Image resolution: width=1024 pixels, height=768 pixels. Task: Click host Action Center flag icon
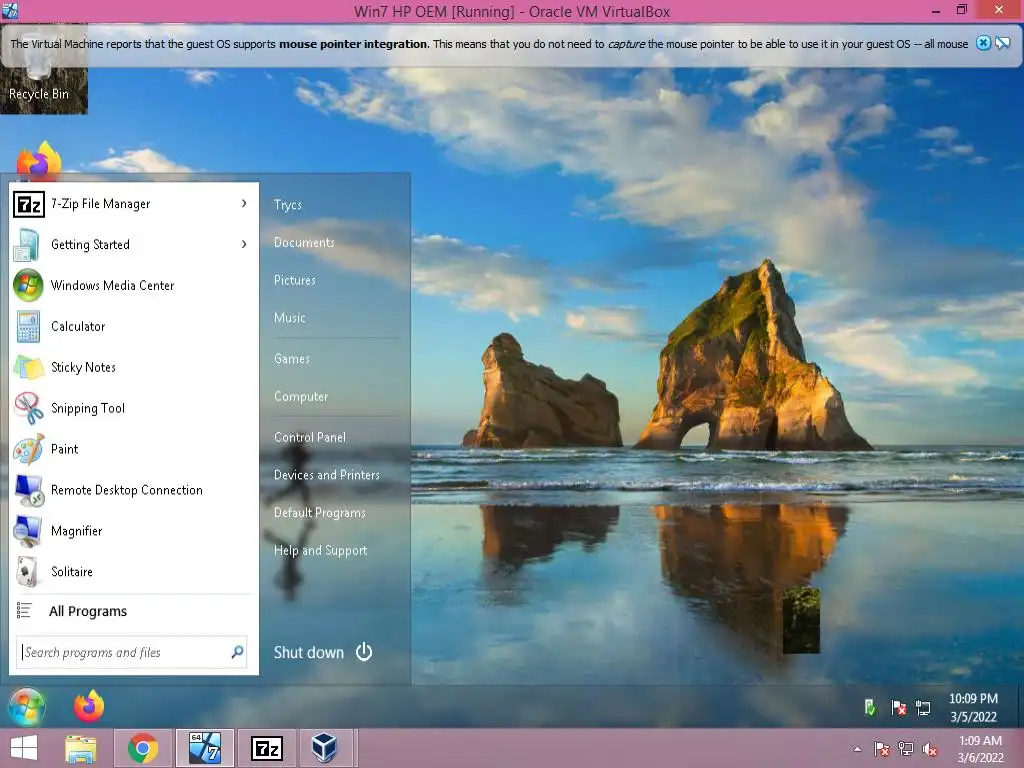[x=882, y=749]
